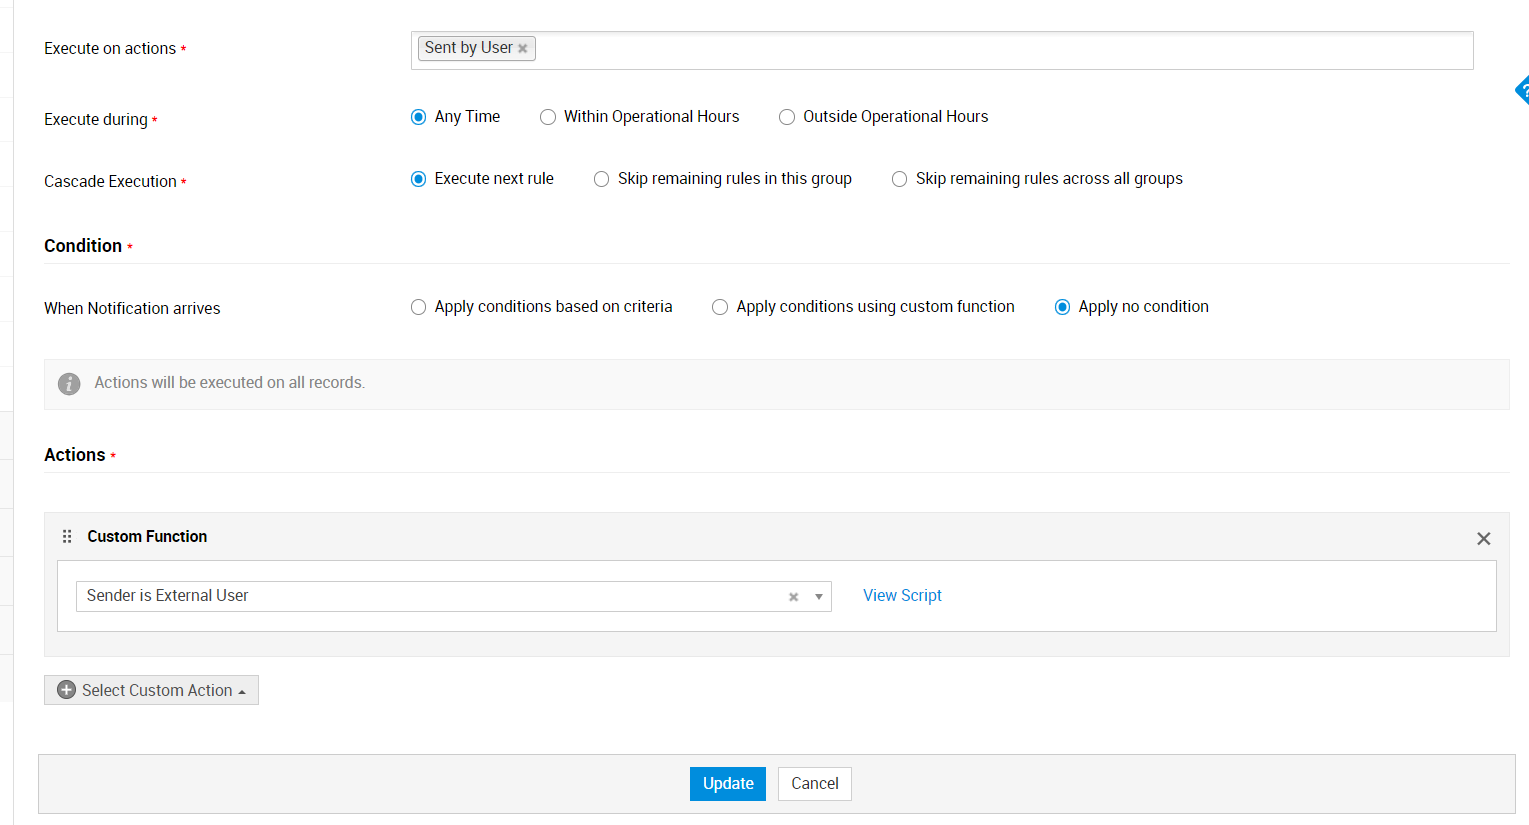Click the drag handle beside Custom Function
Screen dimensions: 1529x825
coord(67,537)
